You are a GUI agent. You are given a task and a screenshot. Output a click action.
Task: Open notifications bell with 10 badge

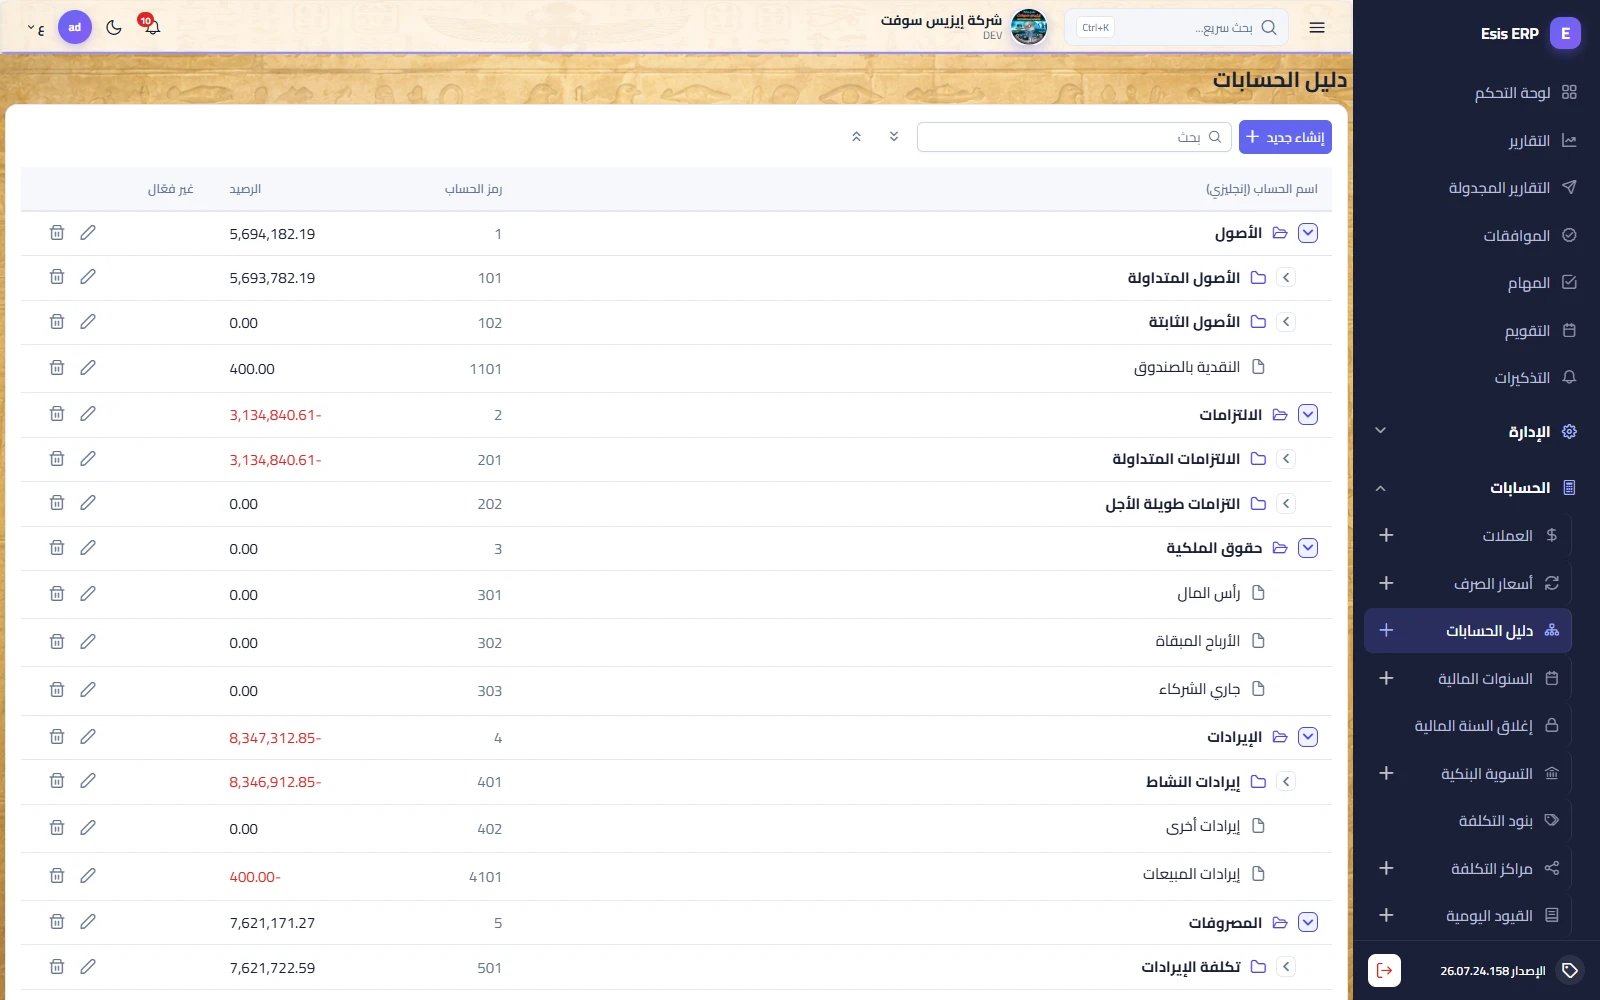151,26
